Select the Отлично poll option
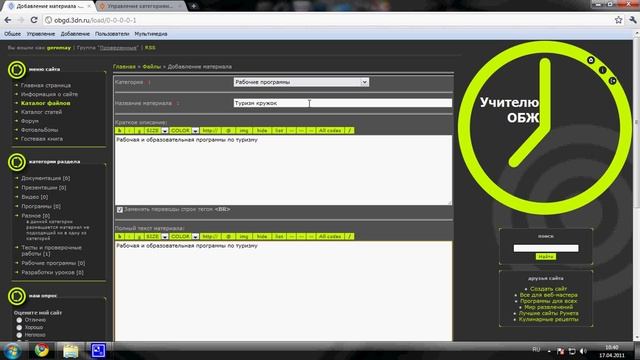Viewport: 640px width, 360px height. pyautogui.click(x=19, y=320)
